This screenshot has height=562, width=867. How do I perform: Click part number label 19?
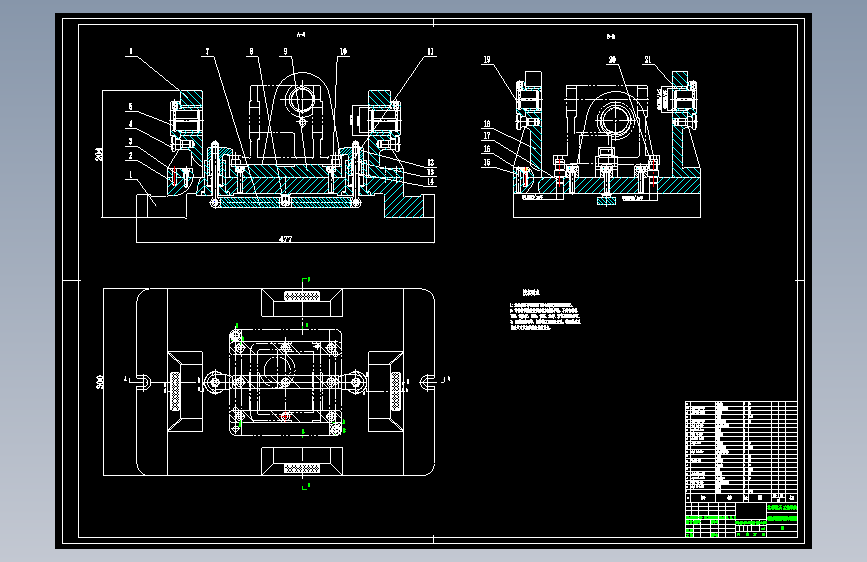[487, 60]
